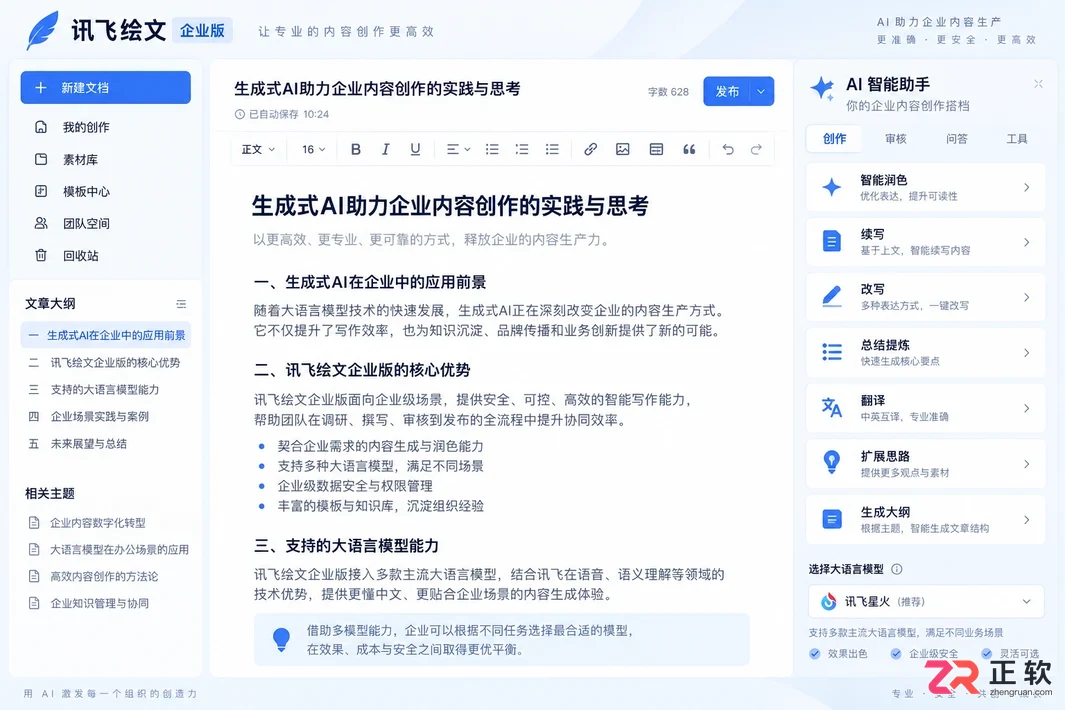This screenshot has height=710, width=1065.
Task: Expand the 改写 card chevron
Action: 1026,297
